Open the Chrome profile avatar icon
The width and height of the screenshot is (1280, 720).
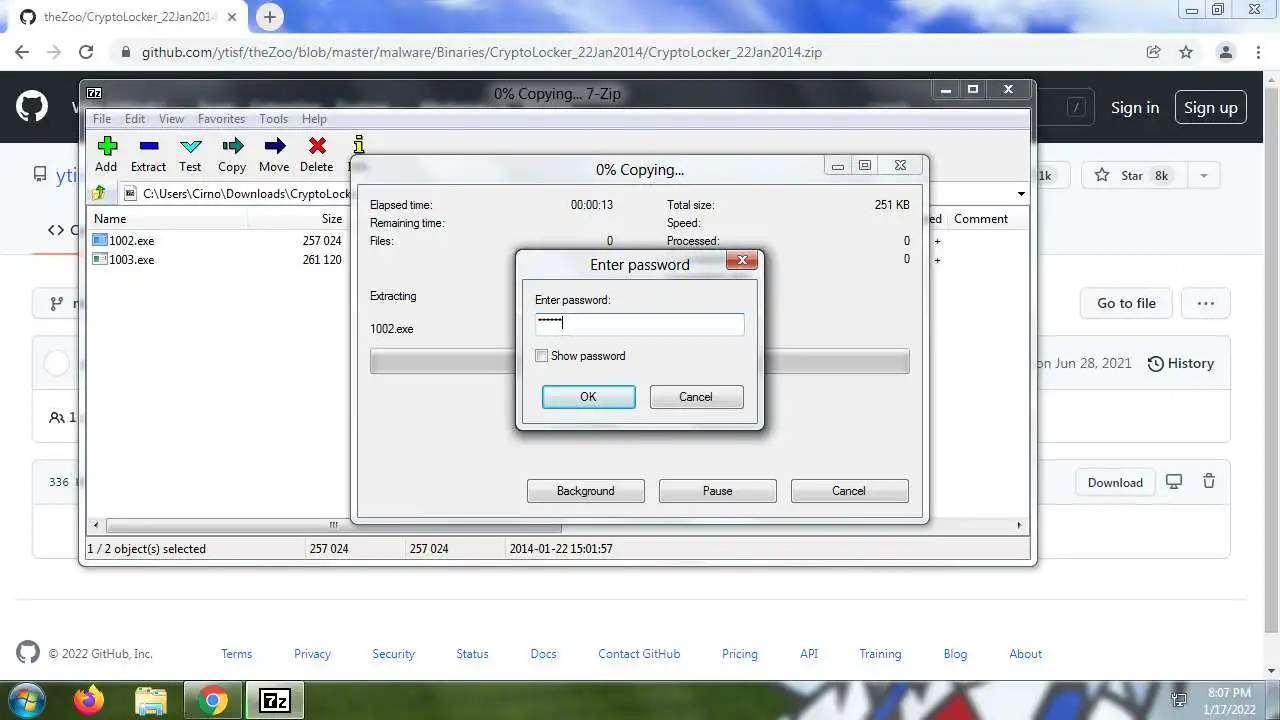click(1225, 52)
